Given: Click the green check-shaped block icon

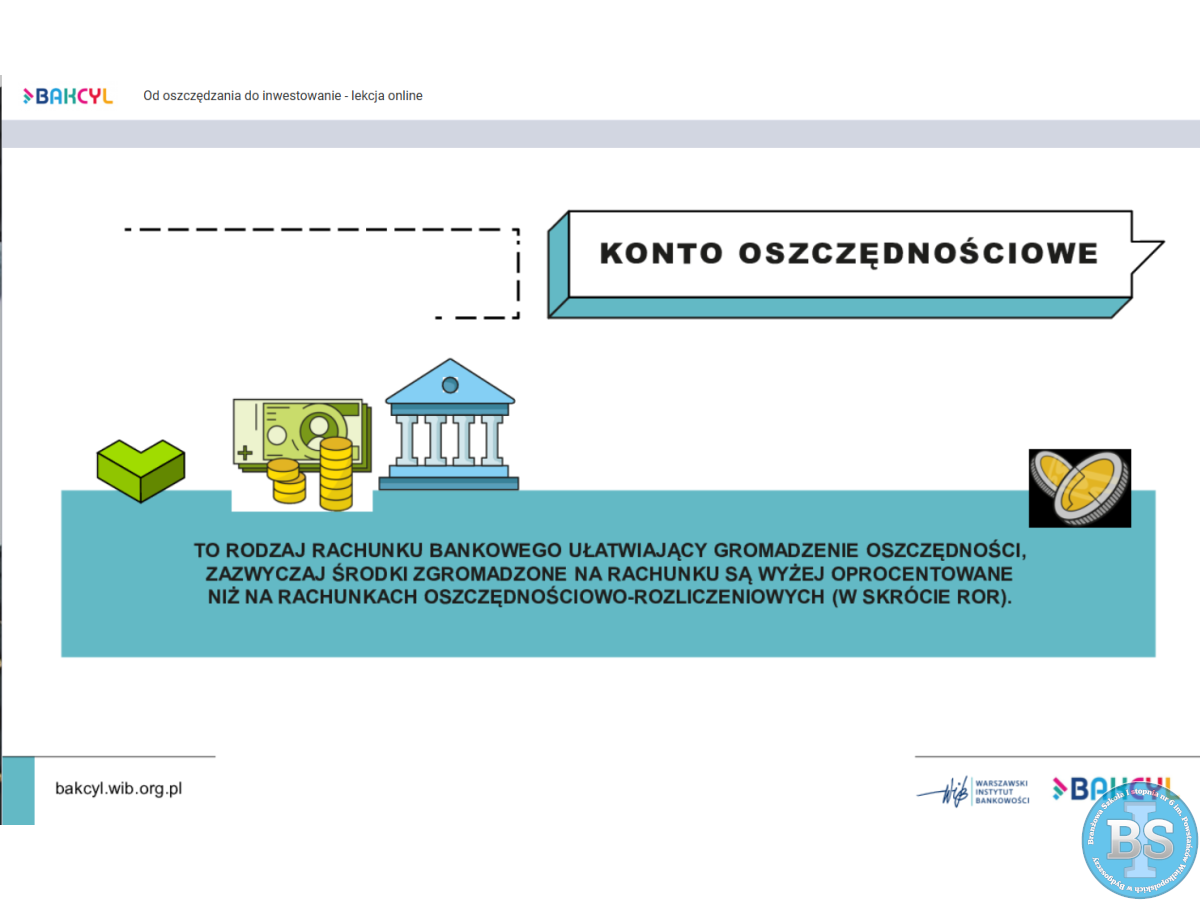Looking at the screenshot, I should coord(140,468).
